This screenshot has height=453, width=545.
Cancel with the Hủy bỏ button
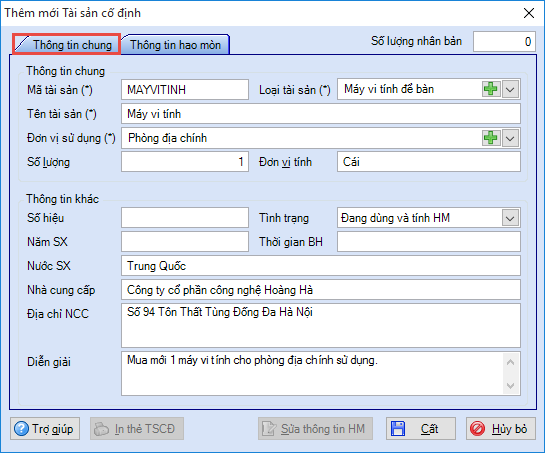pyautogui.click(x=501, y=429)
